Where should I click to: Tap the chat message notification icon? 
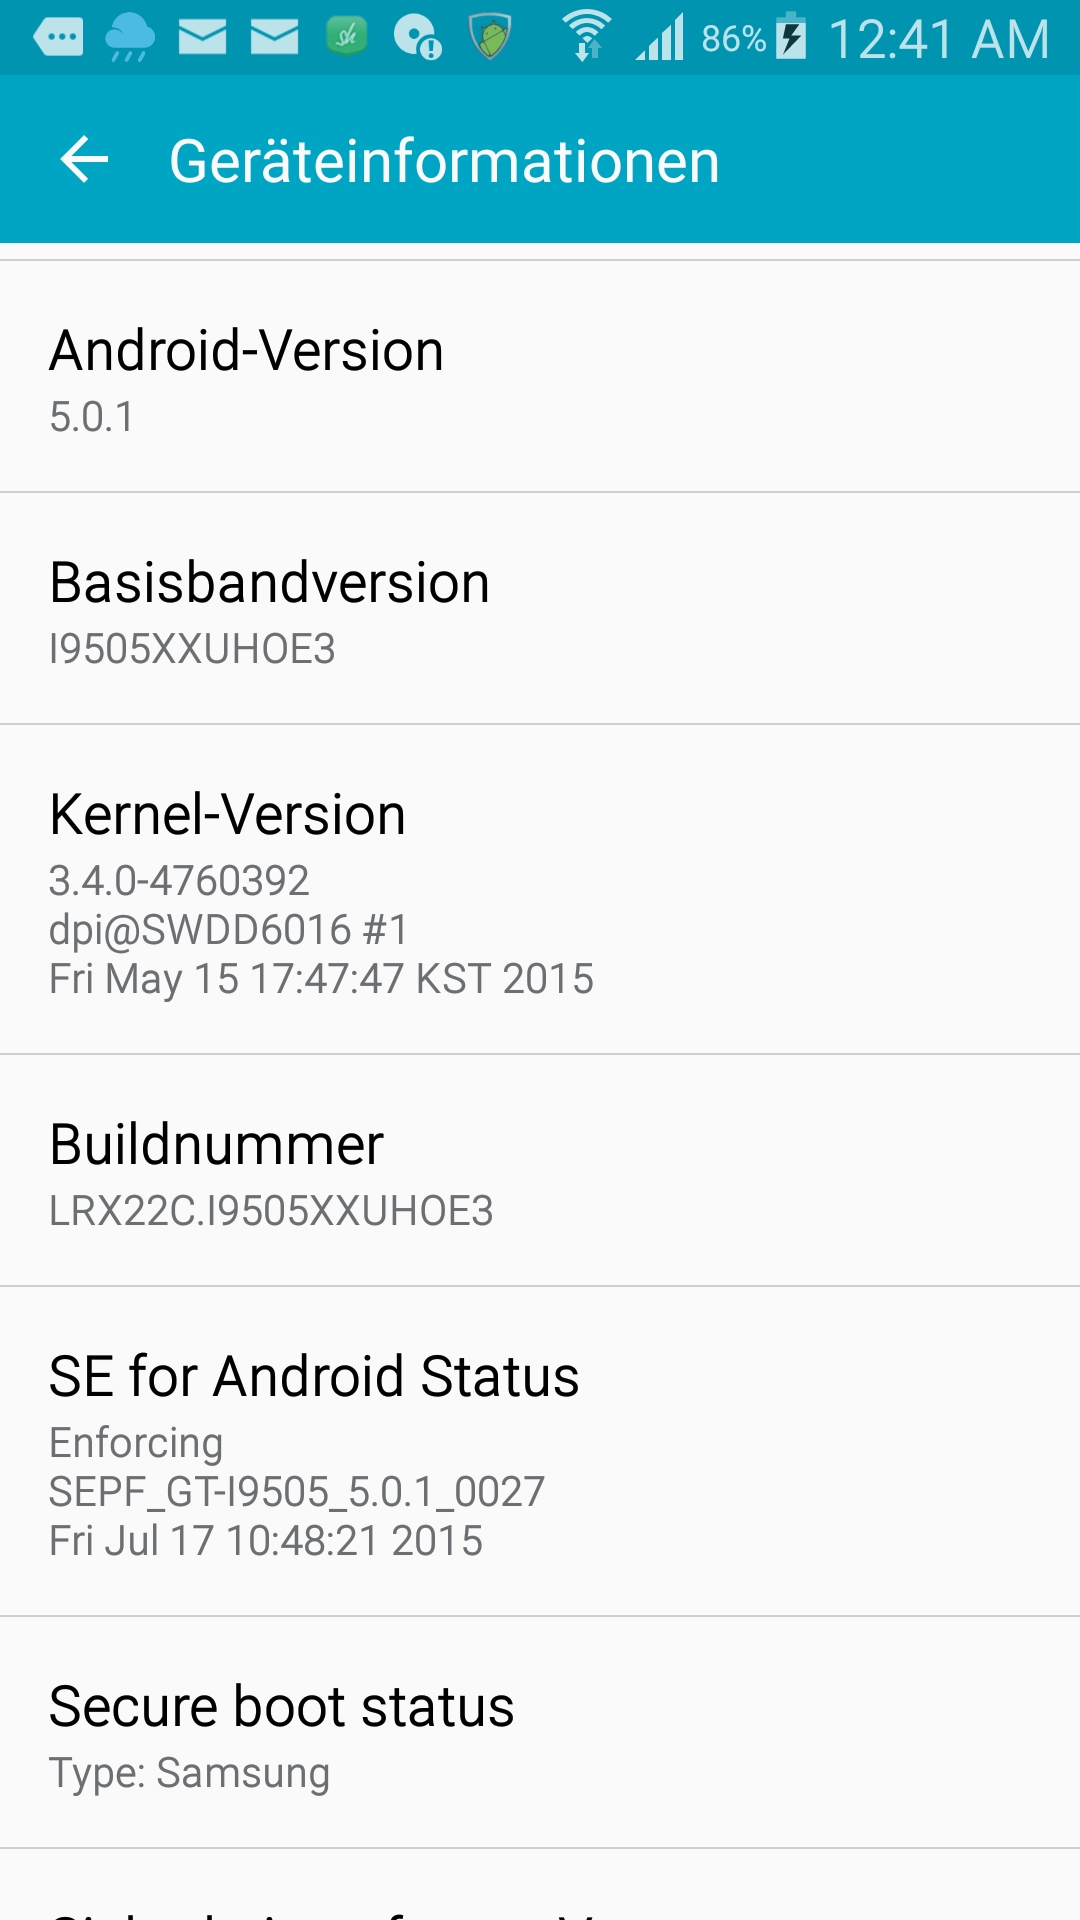(58, 38)
